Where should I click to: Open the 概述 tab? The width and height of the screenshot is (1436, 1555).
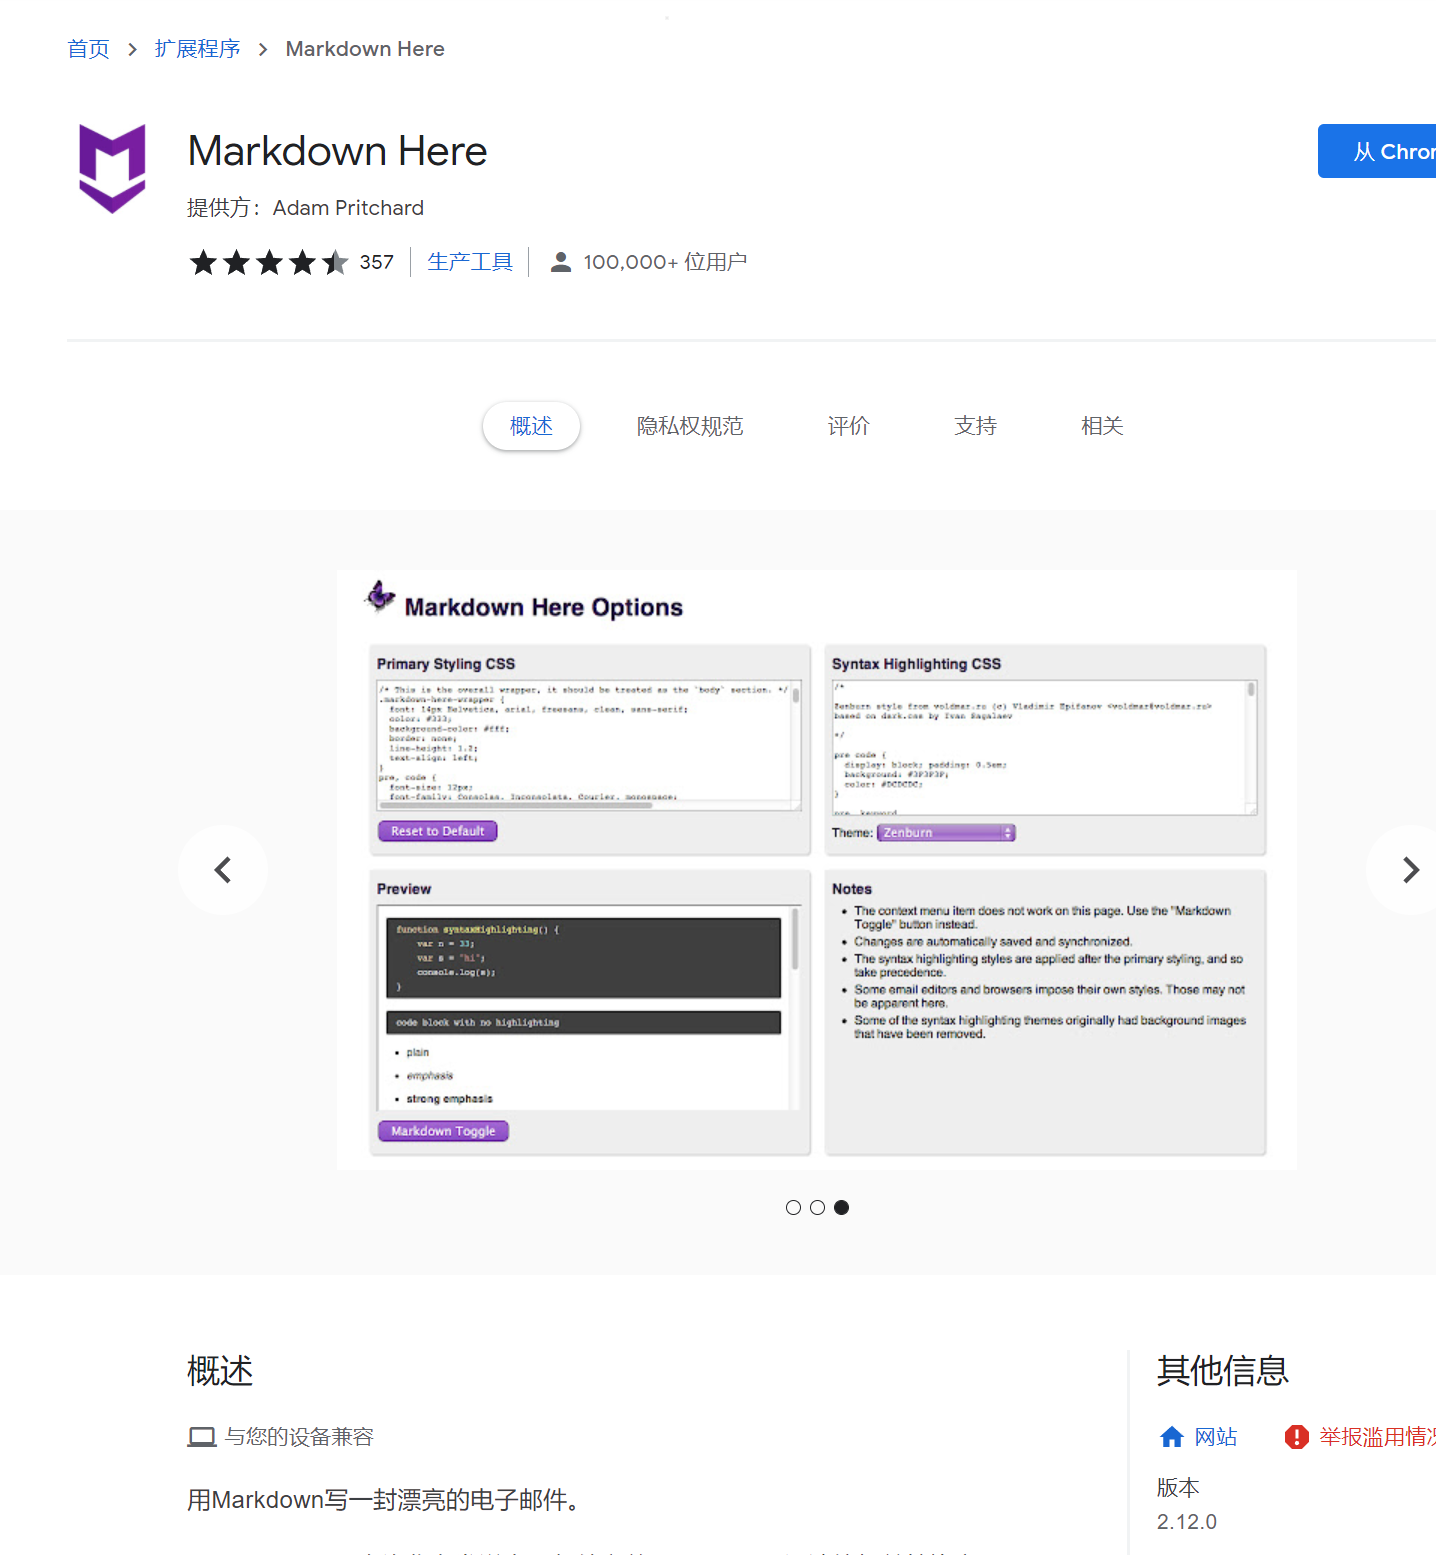[x=531, y=426]
